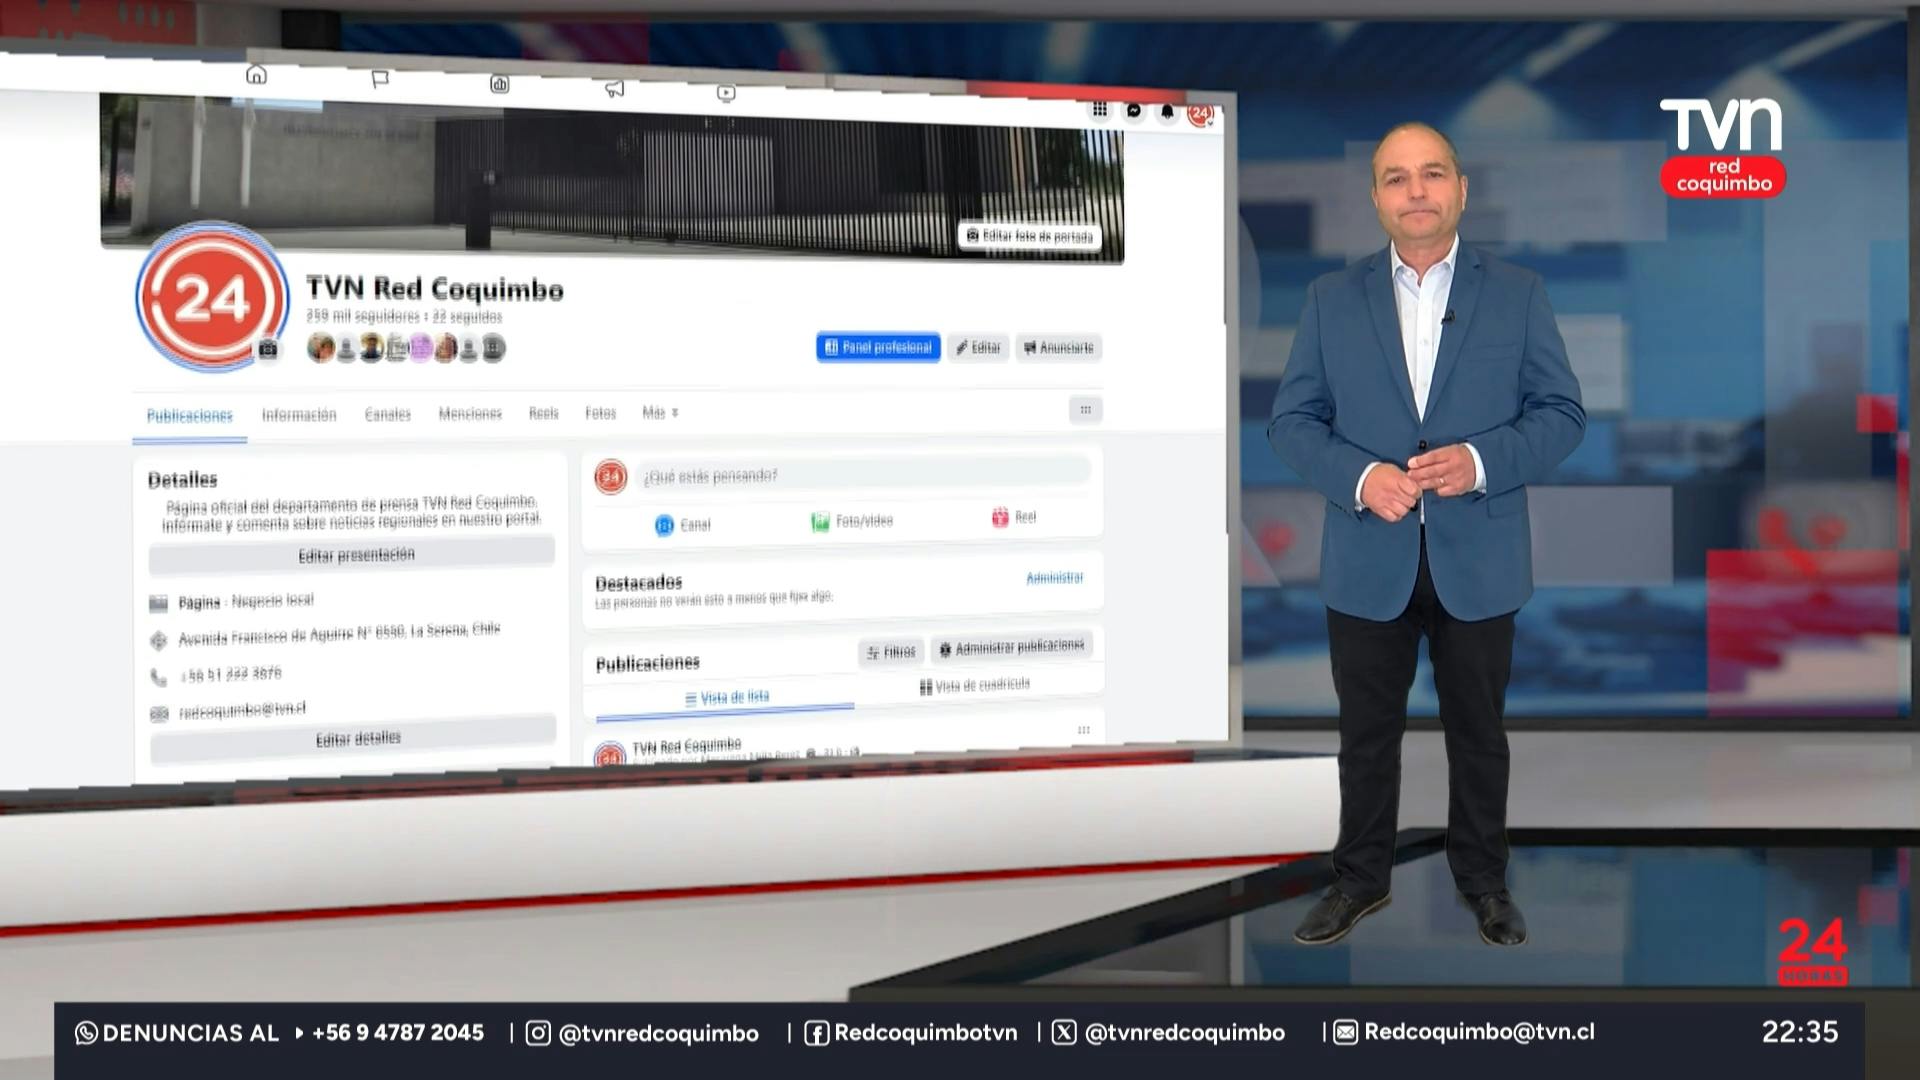Switch to Vista de lista
Image resolution: width=1920 pixels, height=1080 pixels.
click(x=727, y=697)
